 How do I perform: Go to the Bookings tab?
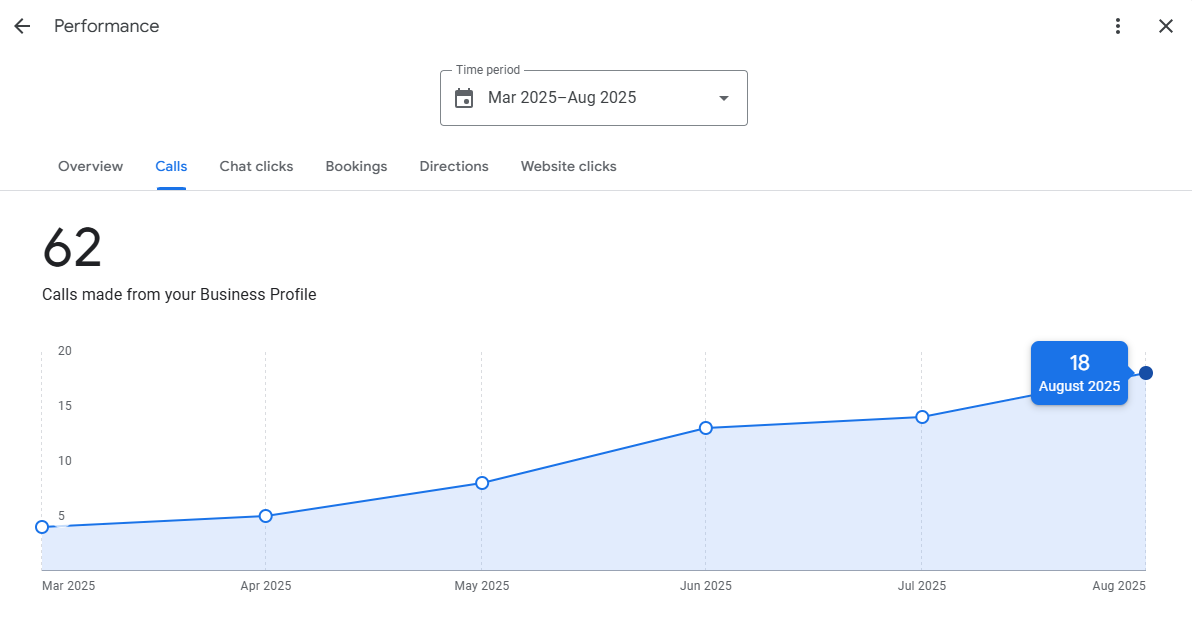coord(356,166)
